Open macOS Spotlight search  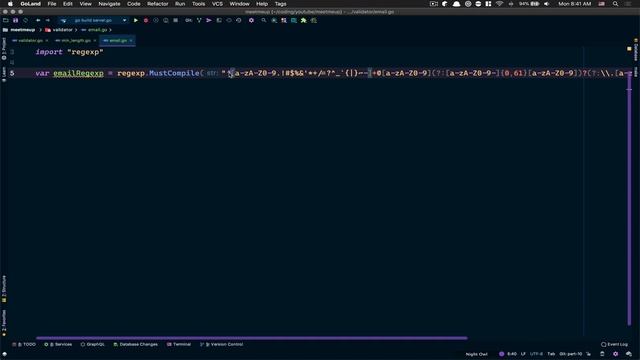pos(615,4)
